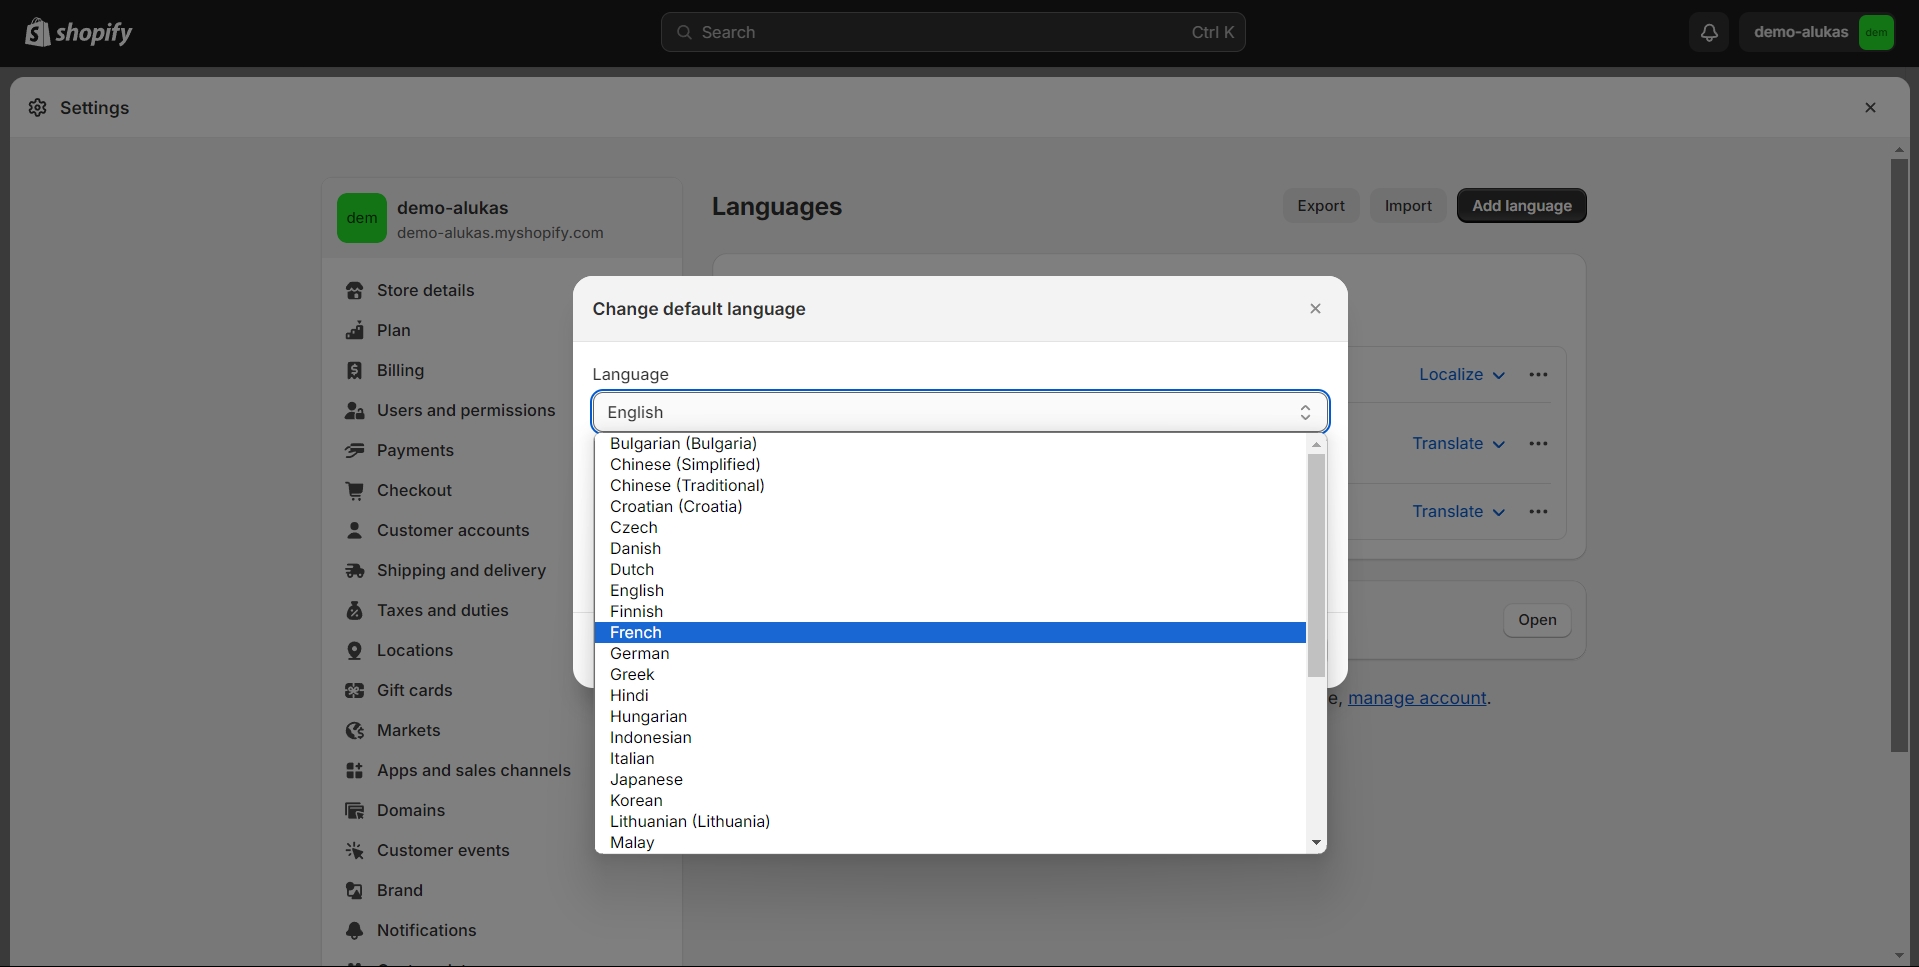Open the Language select dropdown

pyautogui.click(x=959, y=412)
